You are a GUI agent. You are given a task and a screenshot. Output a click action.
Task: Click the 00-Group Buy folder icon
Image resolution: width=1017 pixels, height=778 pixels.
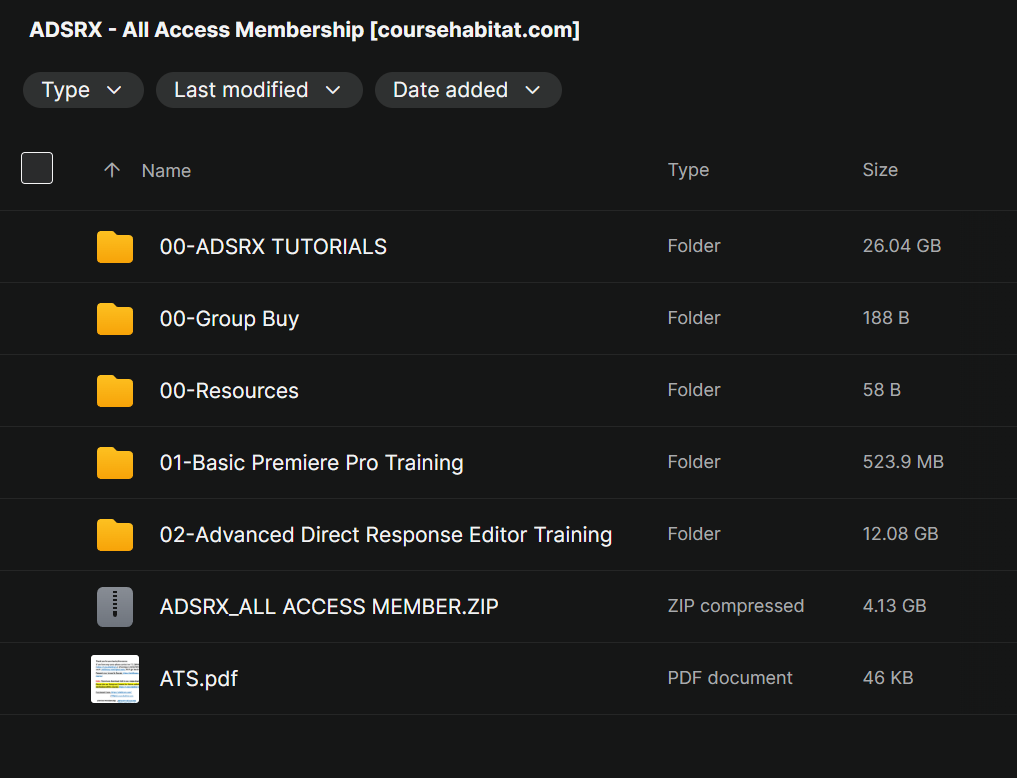tap(115, 319)
